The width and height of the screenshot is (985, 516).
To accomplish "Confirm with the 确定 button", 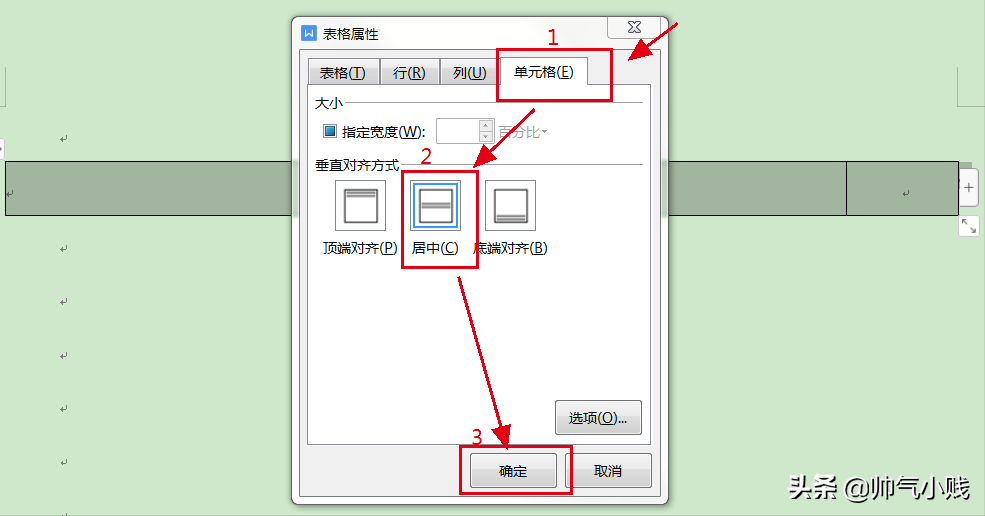I will tap(513, 471).
